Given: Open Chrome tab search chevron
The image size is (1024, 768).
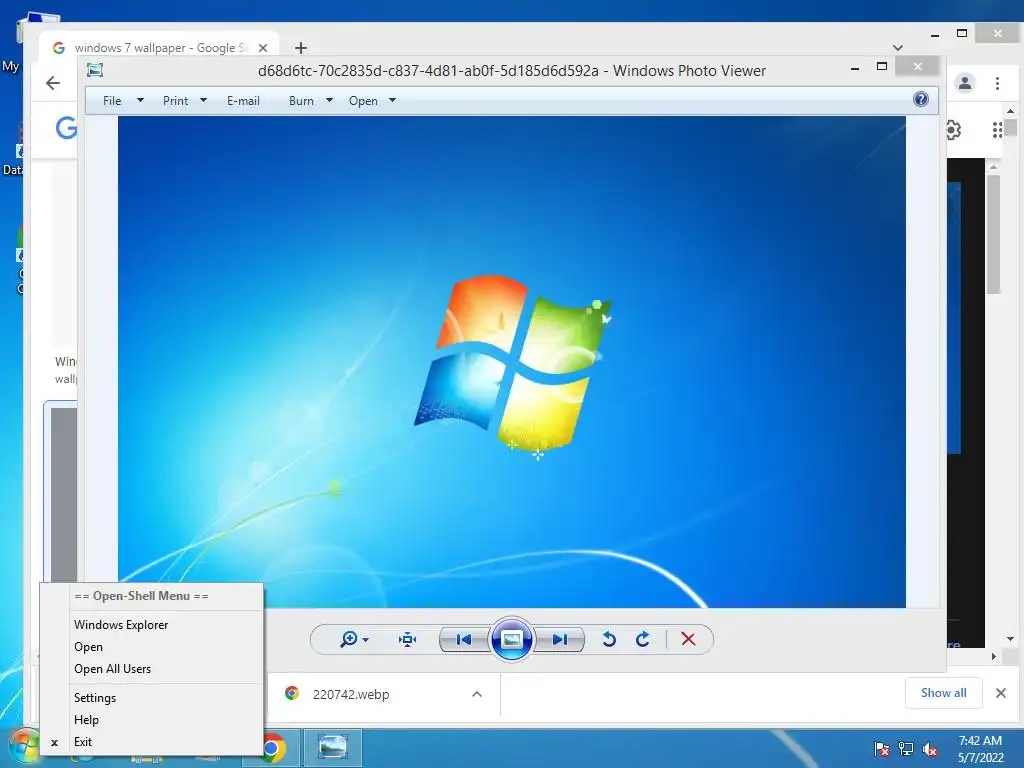Looking at the screenshot, I should [x=898, y=48].
